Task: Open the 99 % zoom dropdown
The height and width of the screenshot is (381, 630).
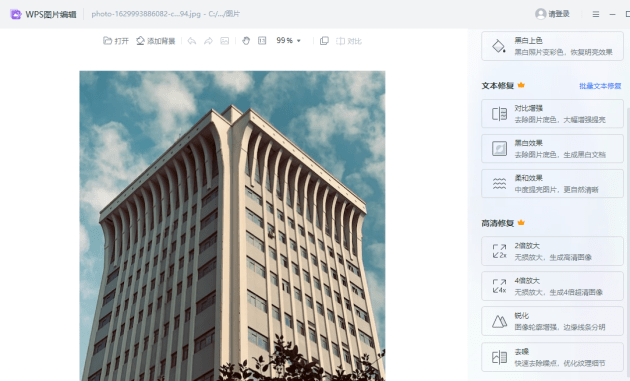Action: click(x=288, y=41)
